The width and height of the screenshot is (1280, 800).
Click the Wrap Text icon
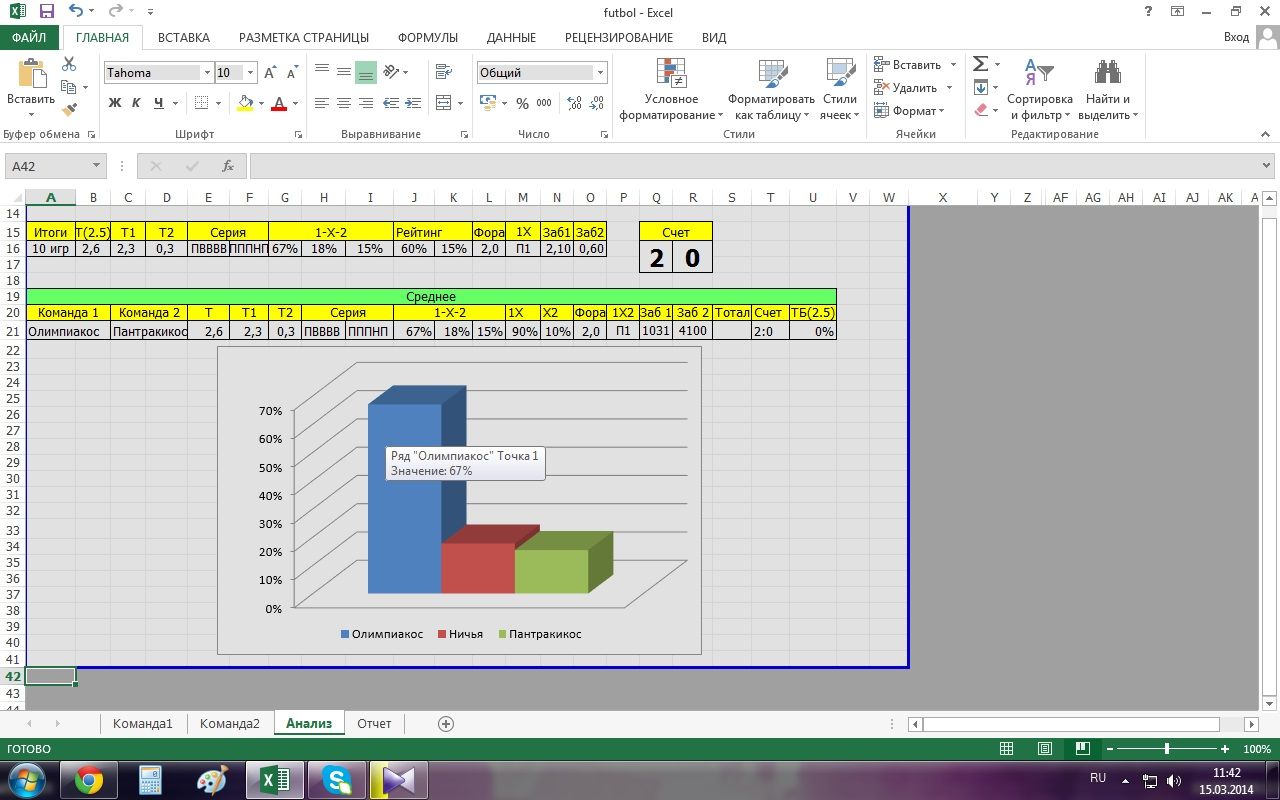442,72
